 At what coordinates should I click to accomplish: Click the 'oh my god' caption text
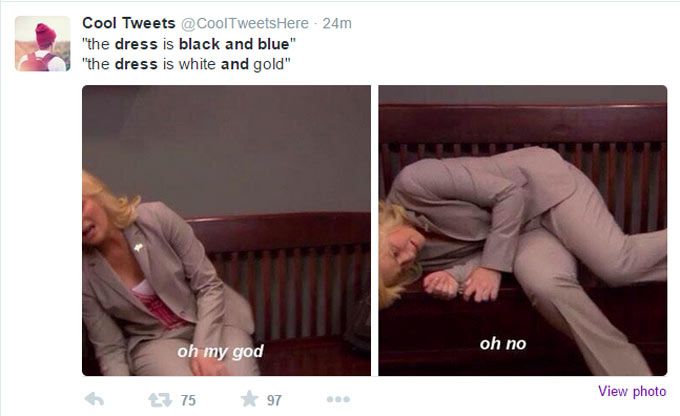click(220, 351)
